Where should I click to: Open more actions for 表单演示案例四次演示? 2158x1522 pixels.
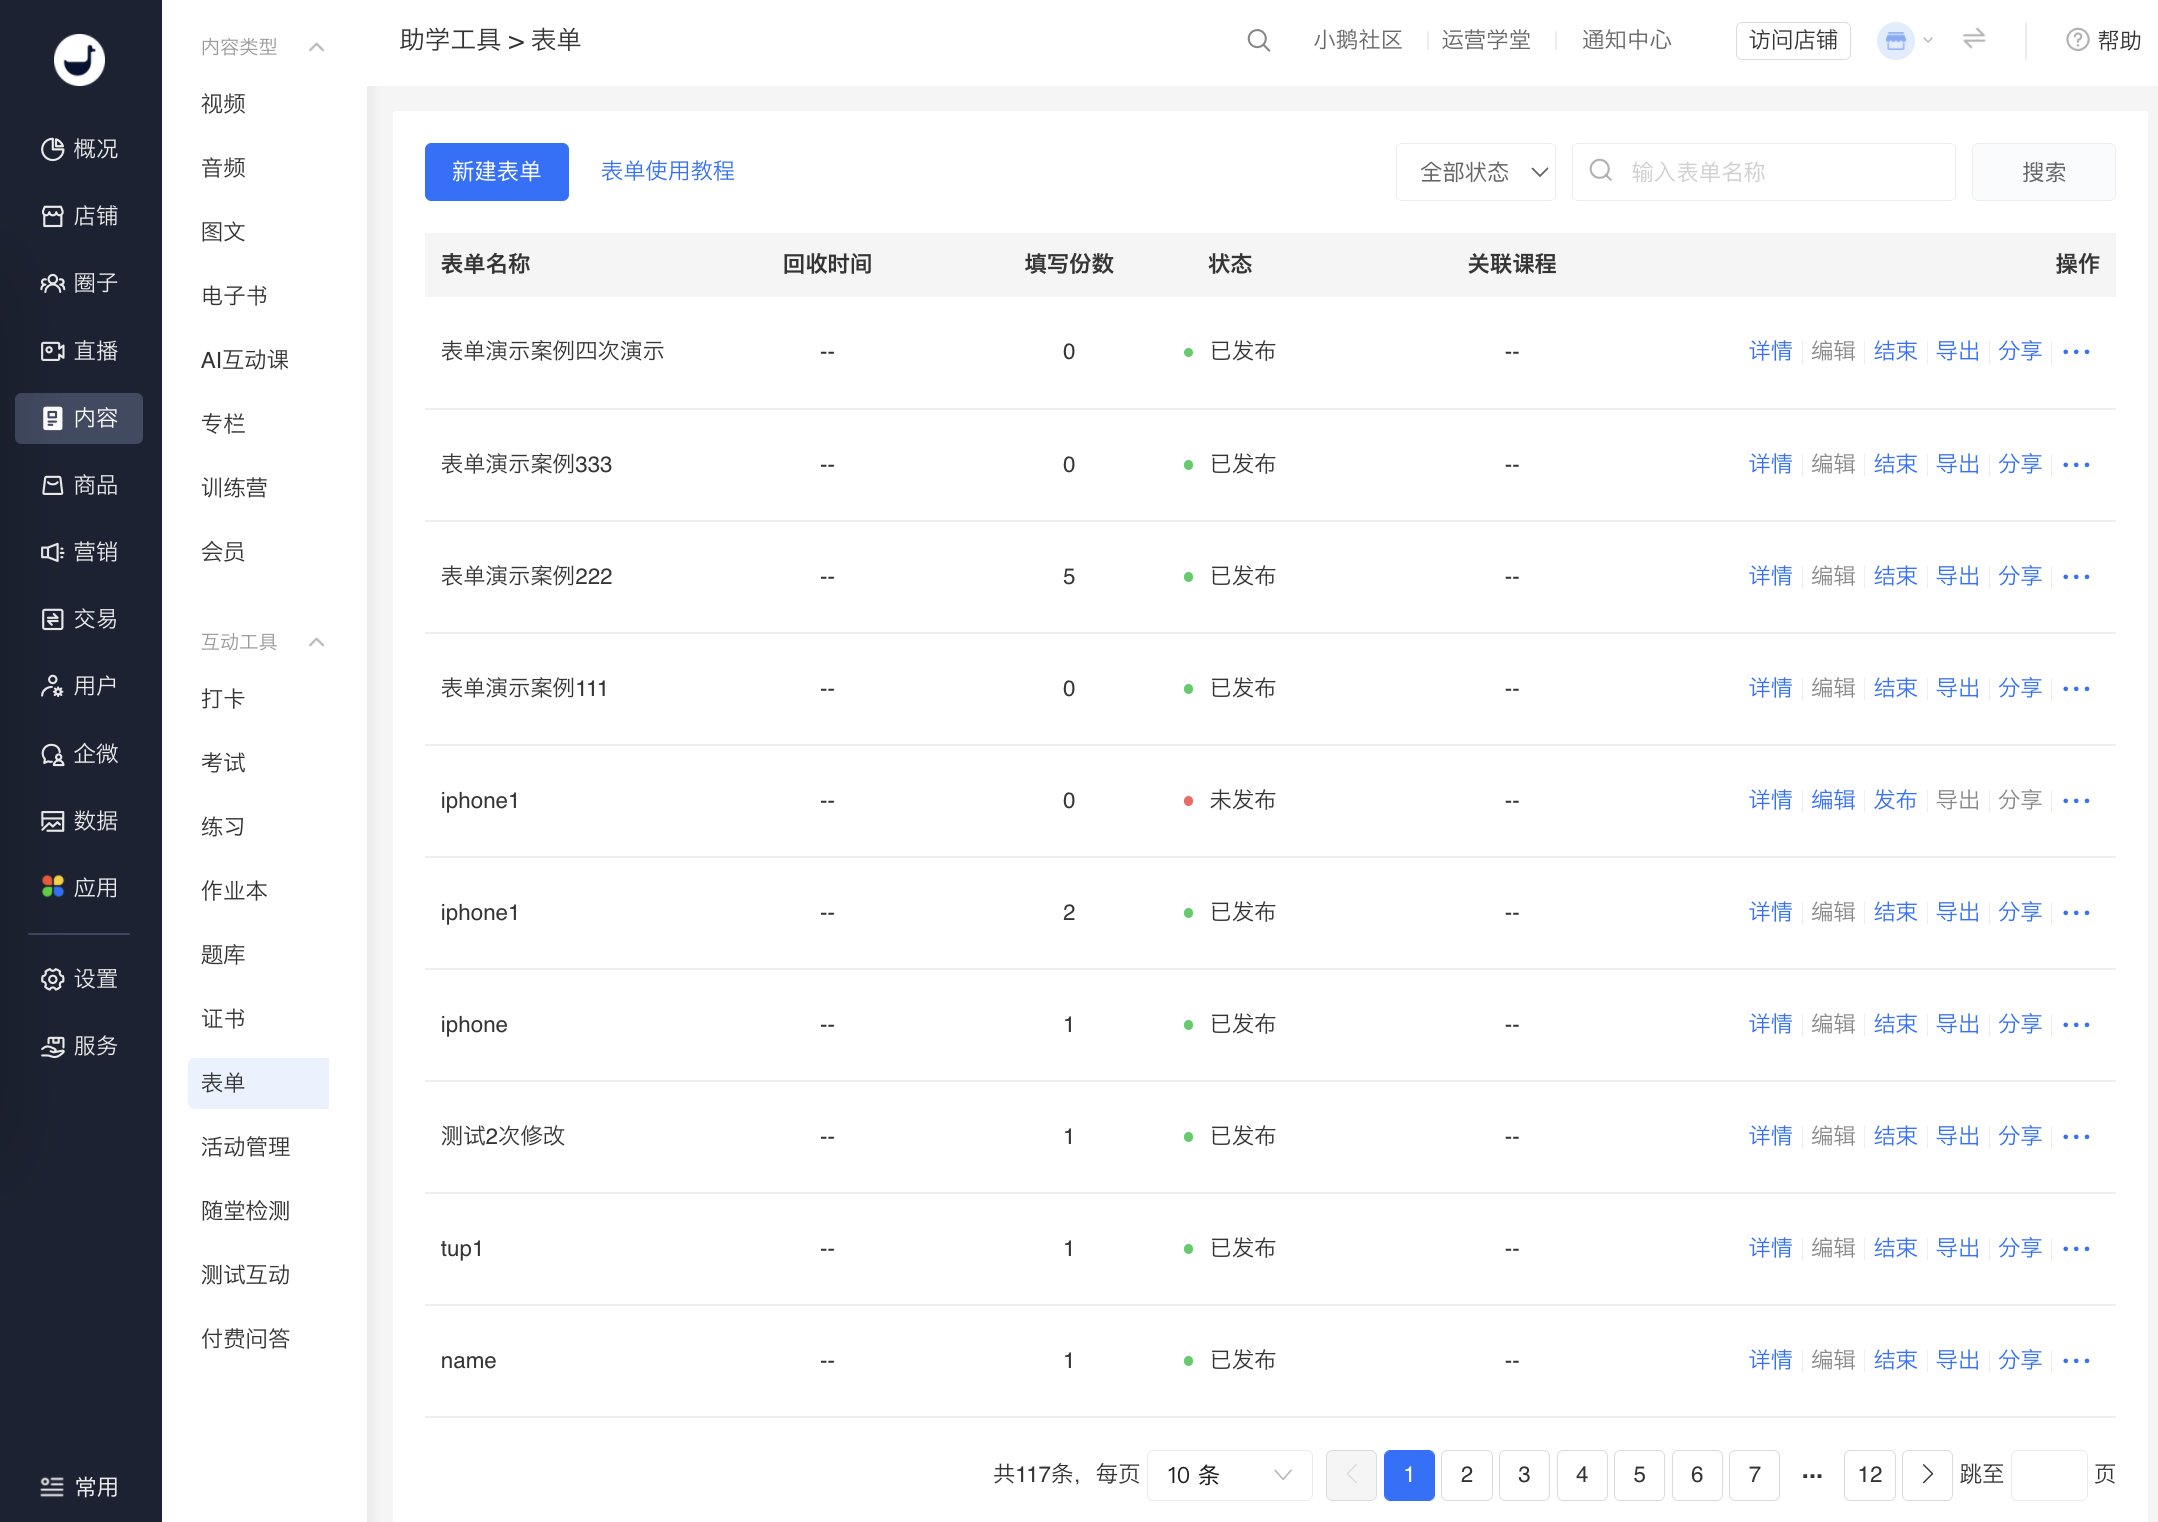2076,352
